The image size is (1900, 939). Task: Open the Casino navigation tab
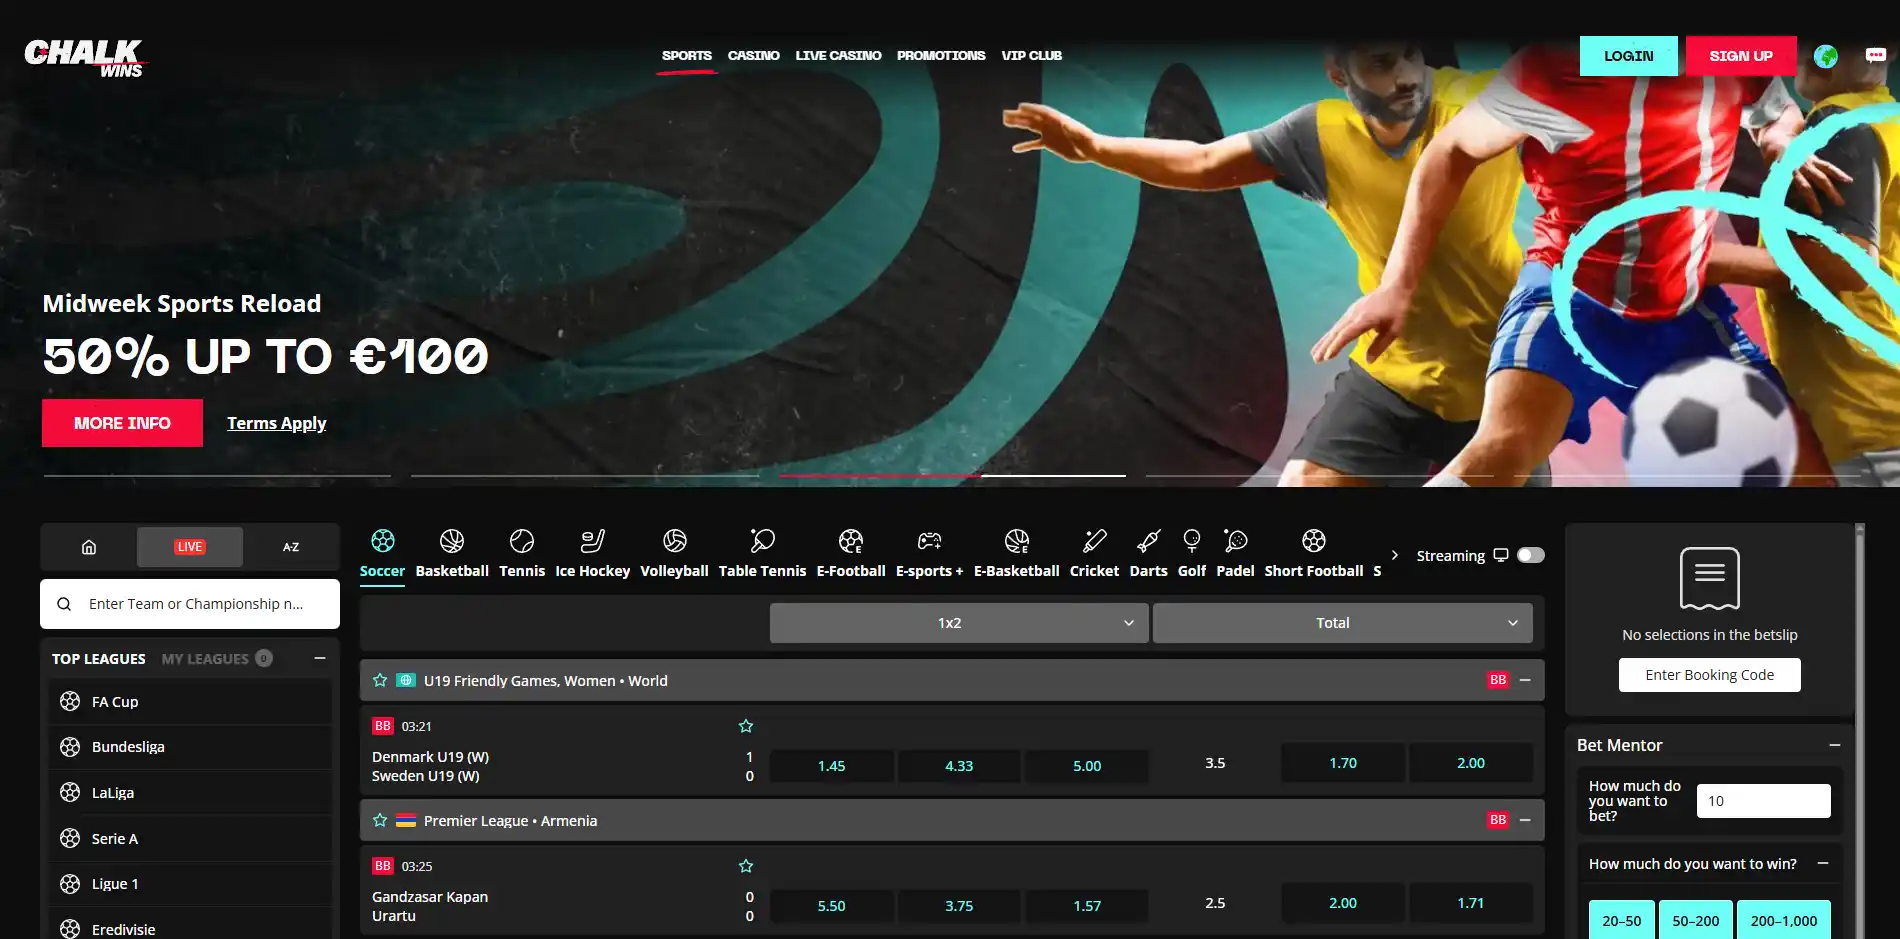[754, 56]
